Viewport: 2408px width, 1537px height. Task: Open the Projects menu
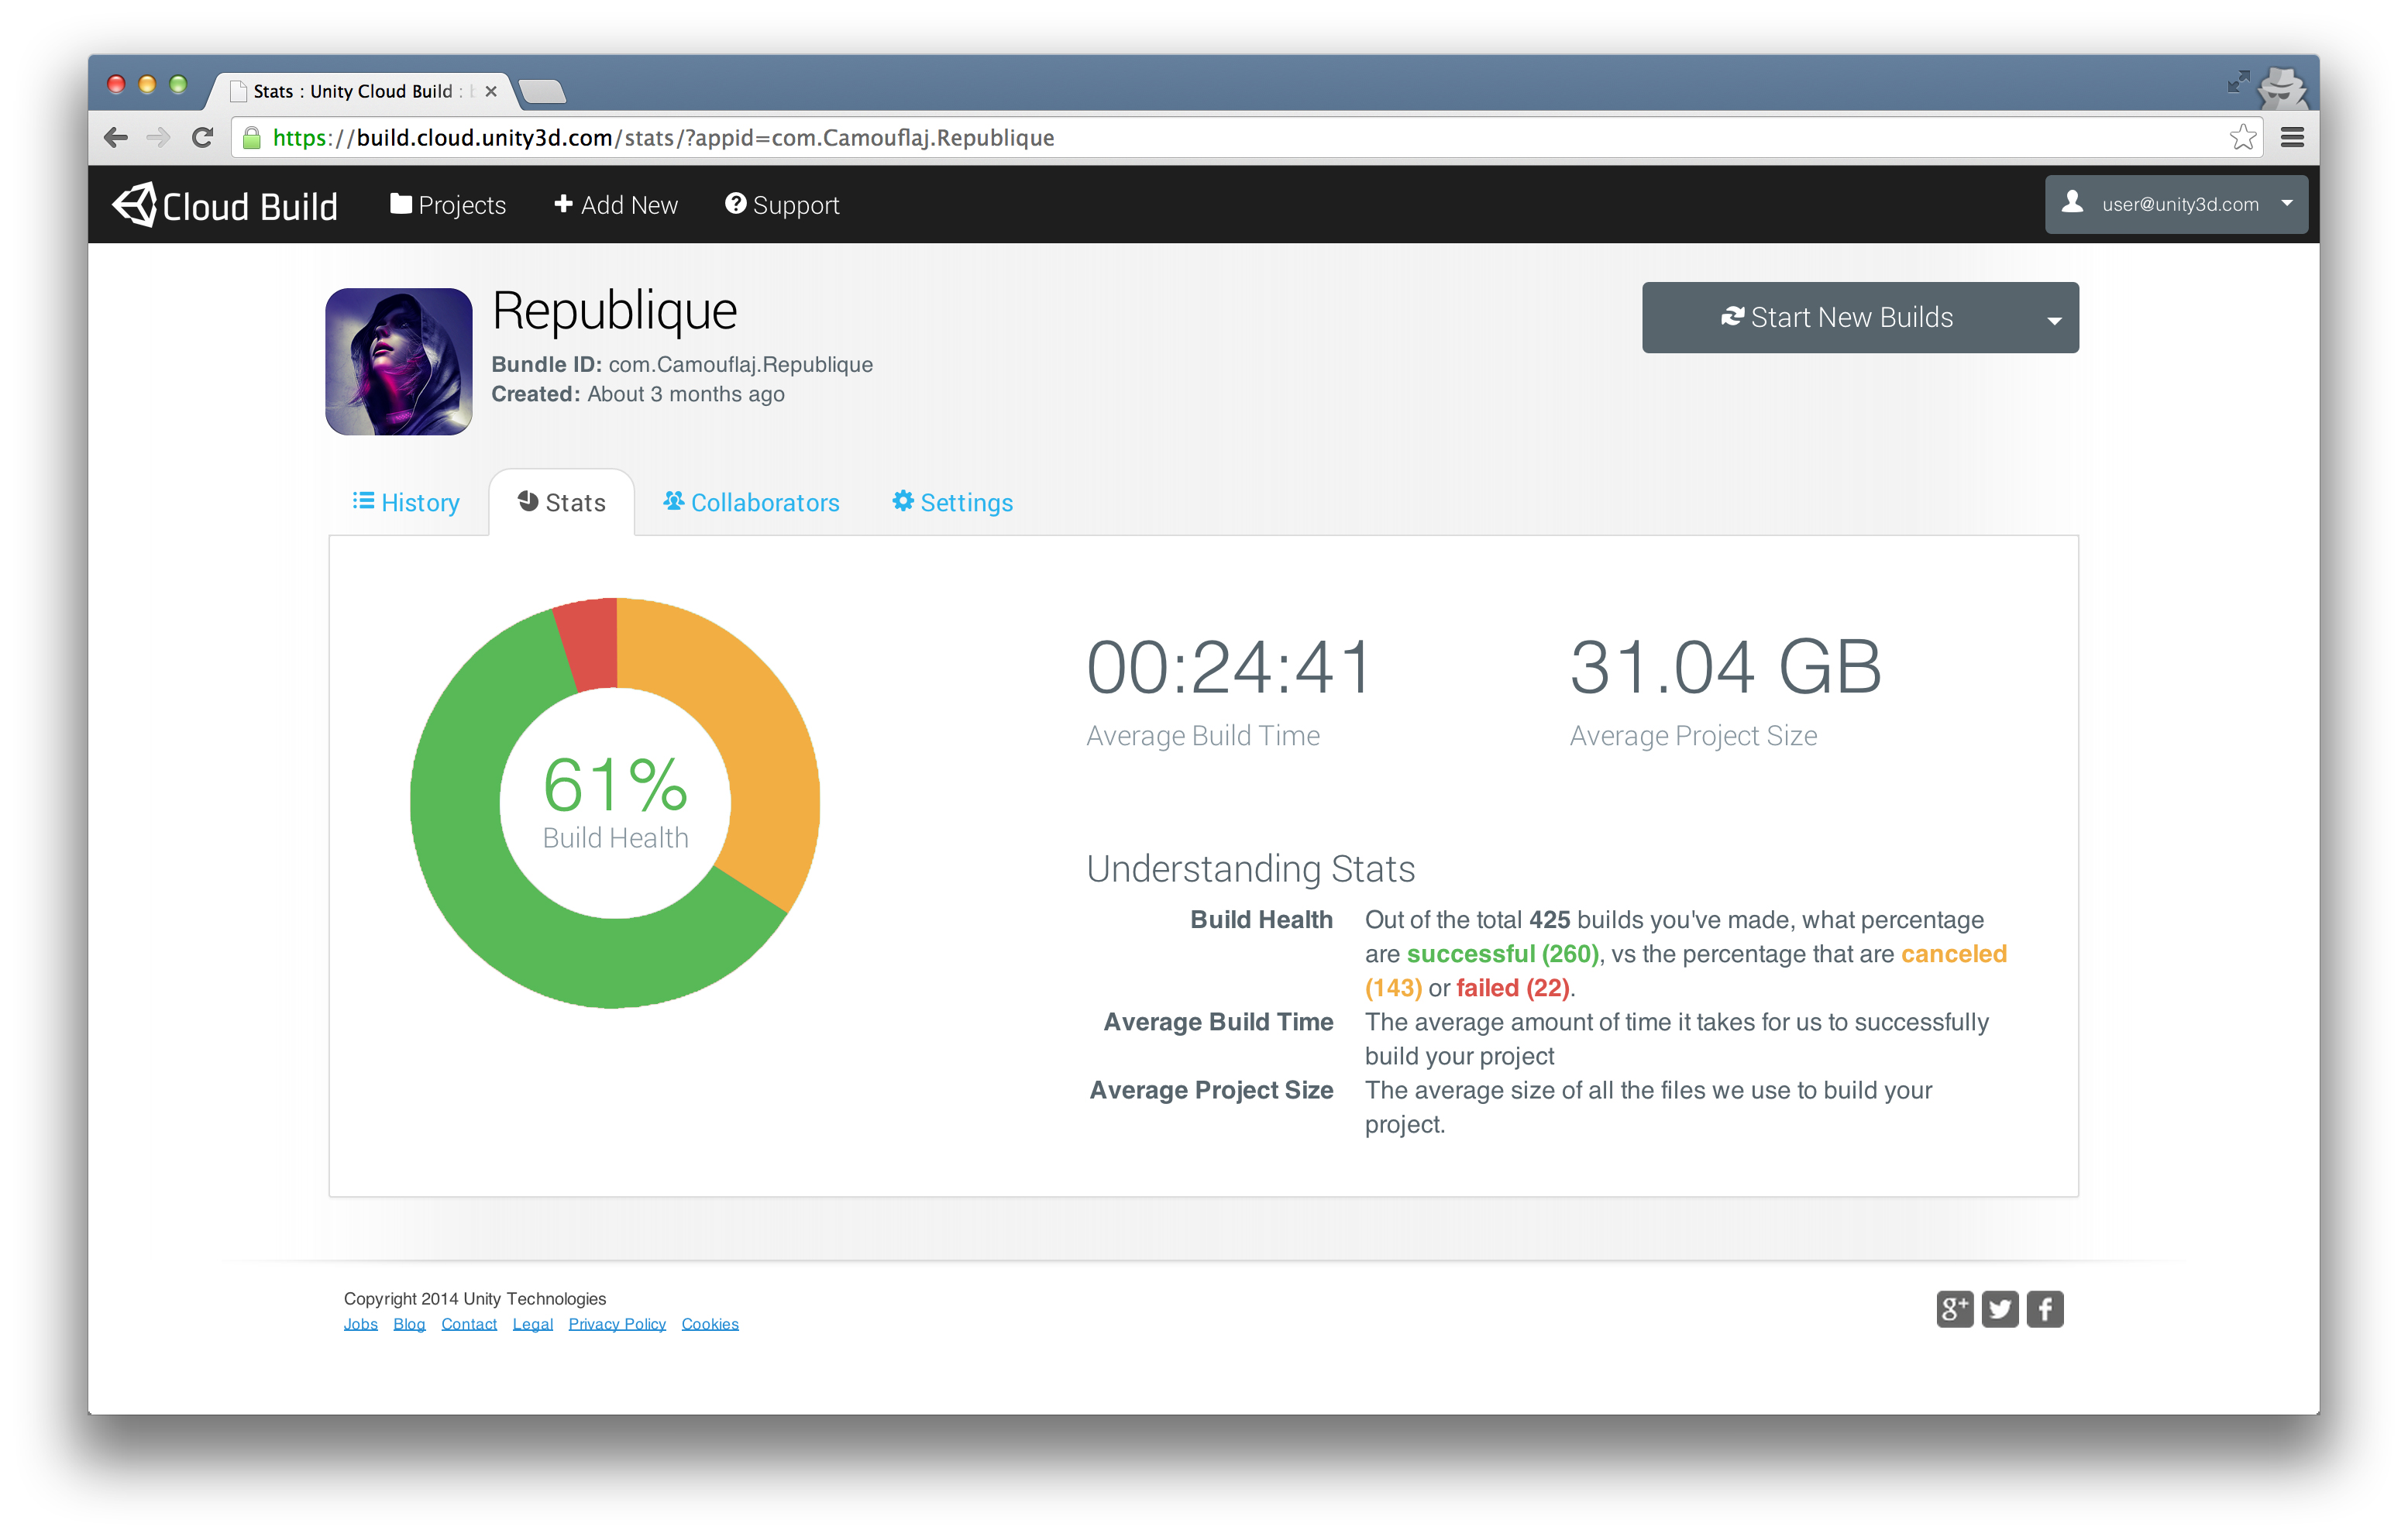[x=448, y=205]
